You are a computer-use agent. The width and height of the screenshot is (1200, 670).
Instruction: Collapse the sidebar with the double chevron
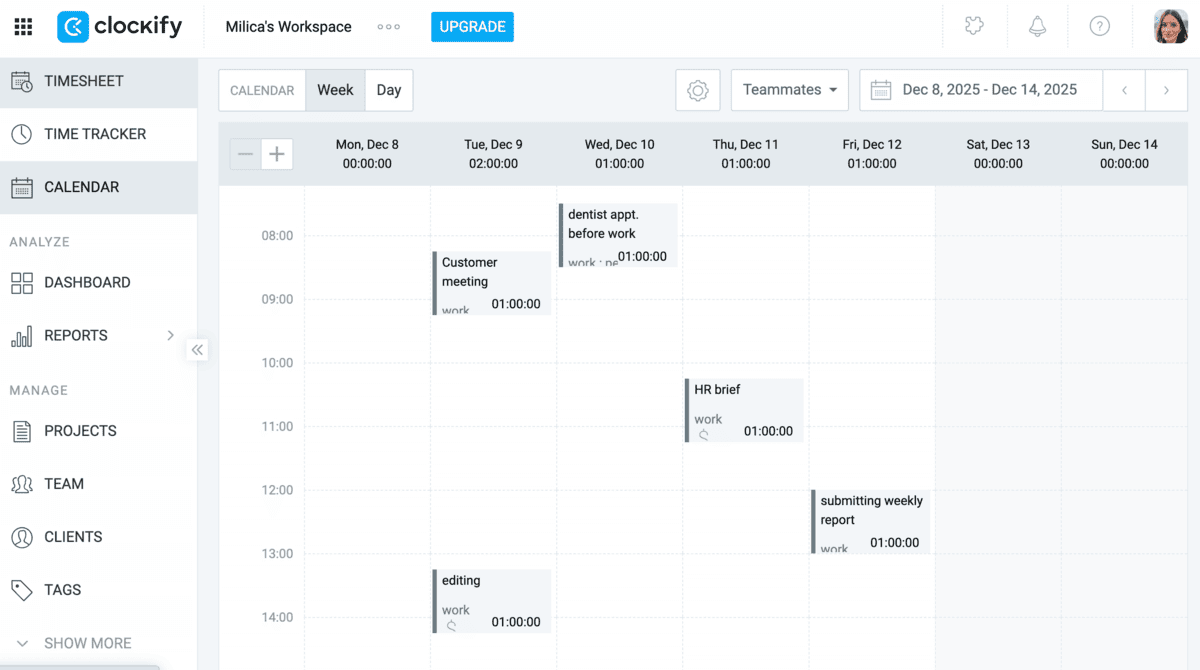point(197,350)
